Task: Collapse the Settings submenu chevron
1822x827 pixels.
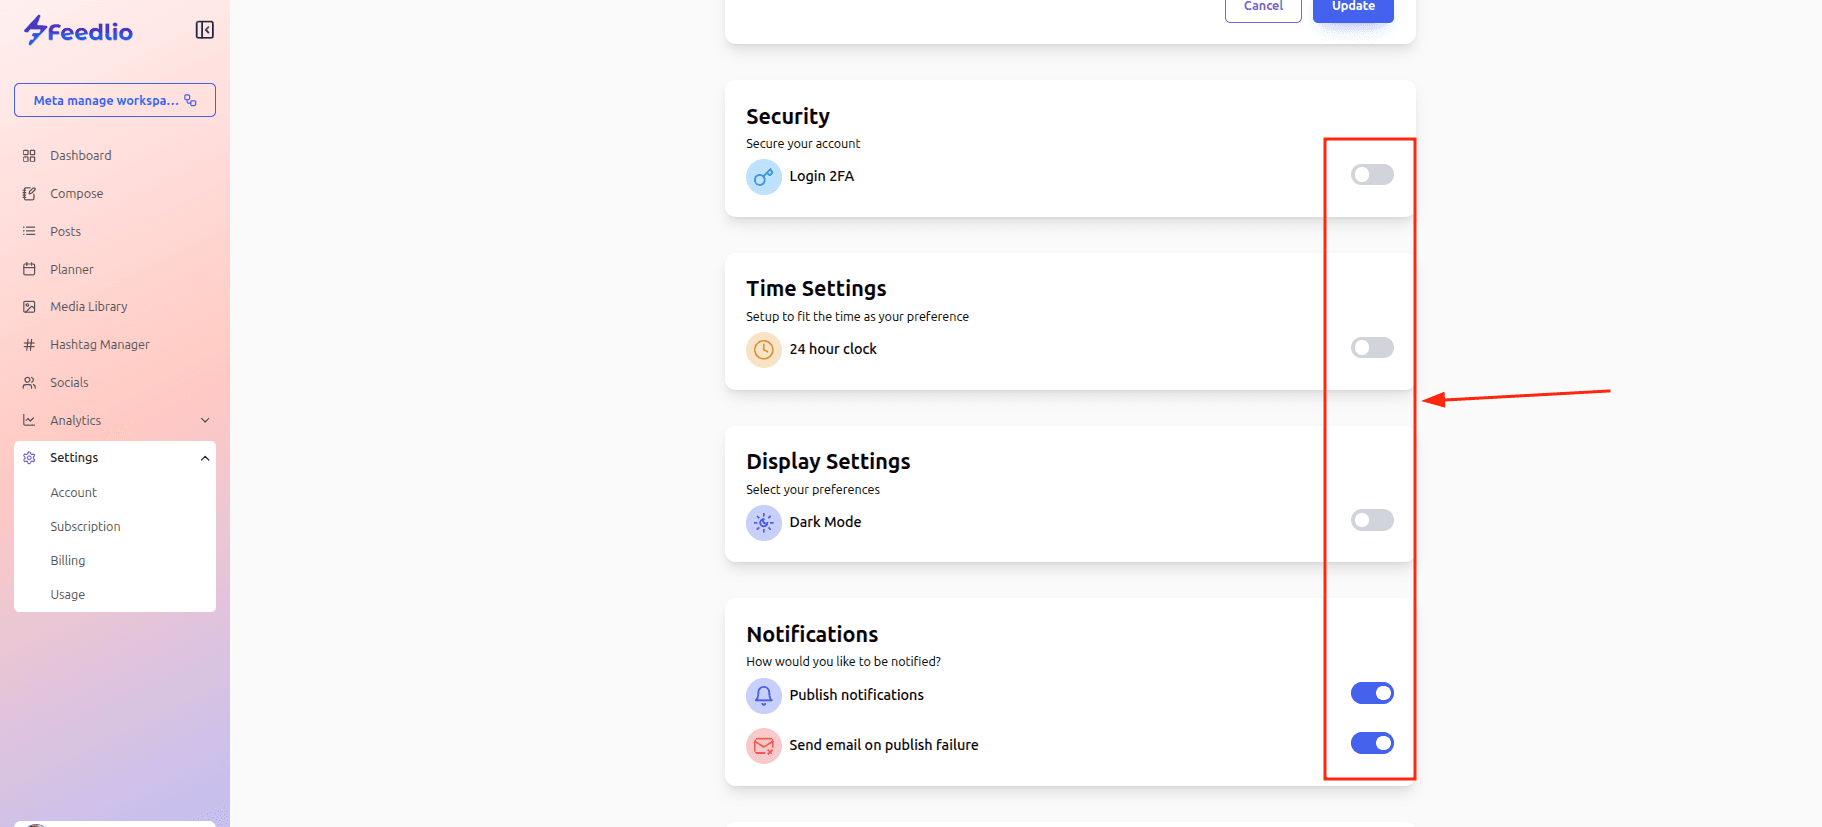Action: (x=205, y=458)
